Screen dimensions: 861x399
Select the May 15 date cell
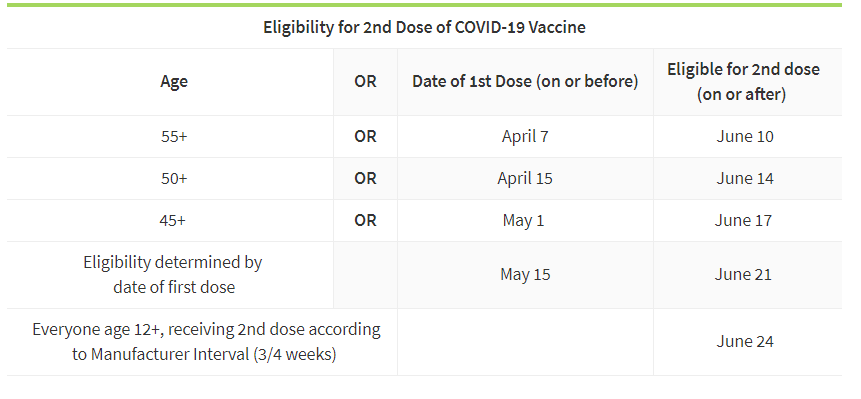click(x=525, y=274)
